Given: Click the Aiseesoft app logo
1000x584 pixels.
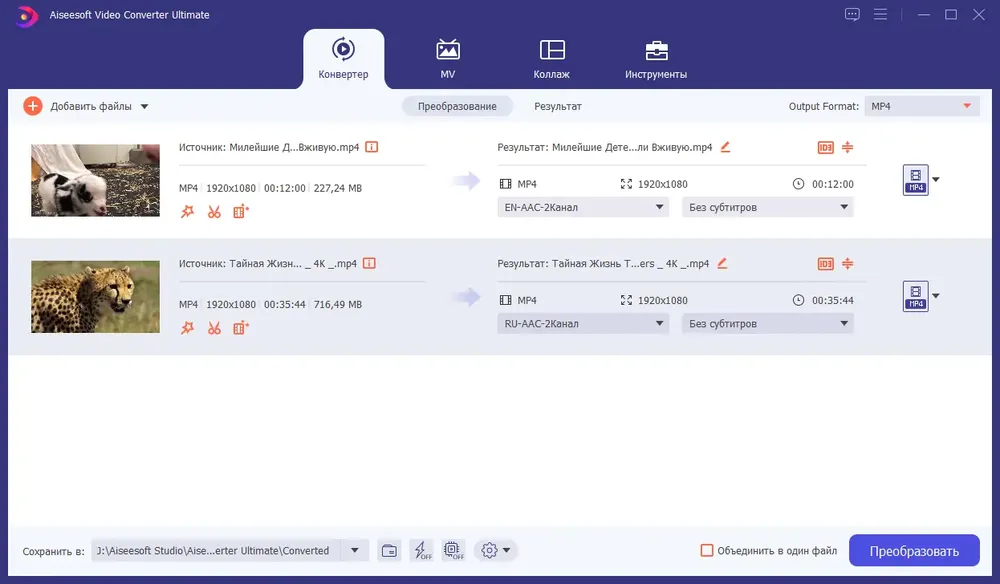Looking at the screenshot, I should (26, 15).
